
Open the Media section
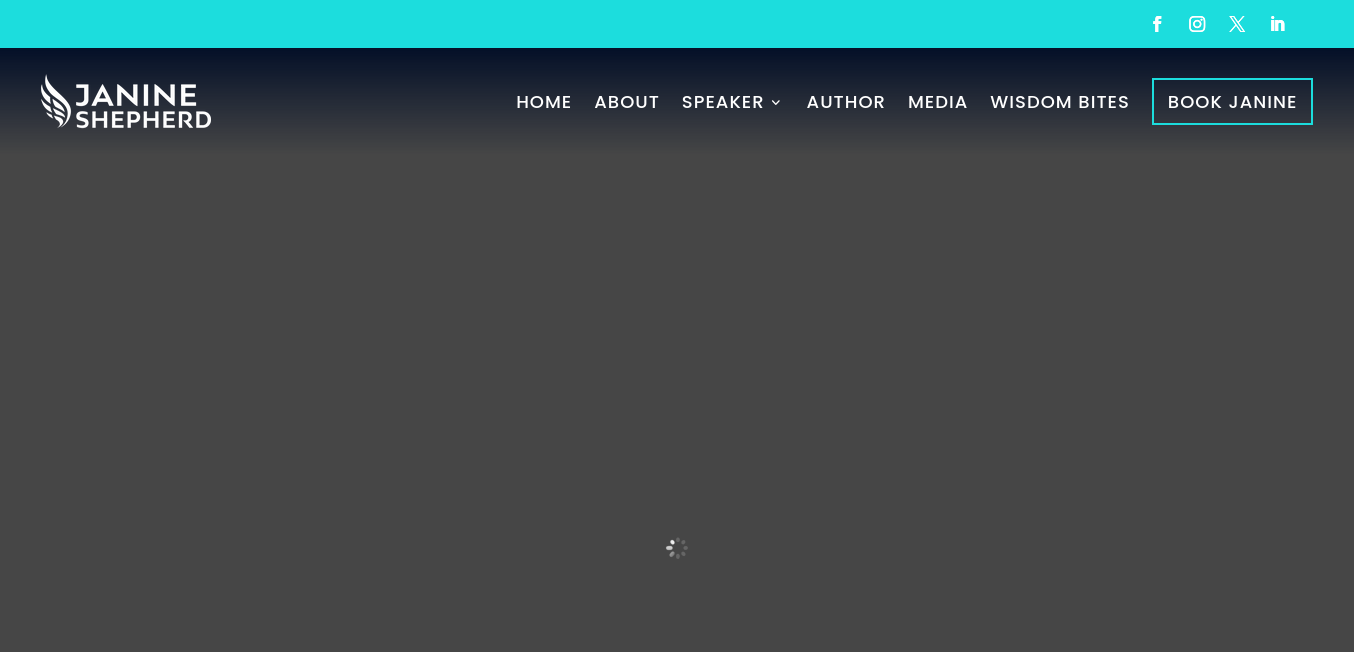tap(937, 102)
